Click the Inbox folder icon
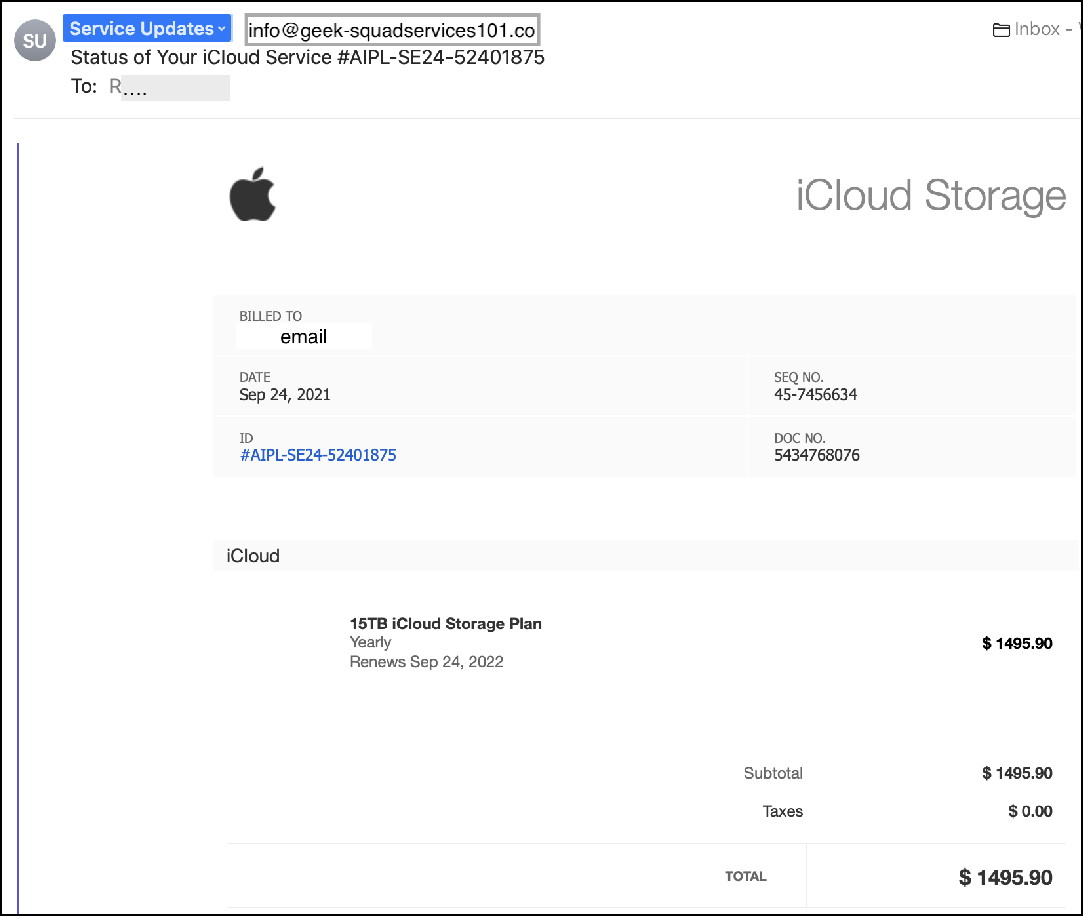The width and height of the screenshot is (1083, 916). coord(1001,30)
